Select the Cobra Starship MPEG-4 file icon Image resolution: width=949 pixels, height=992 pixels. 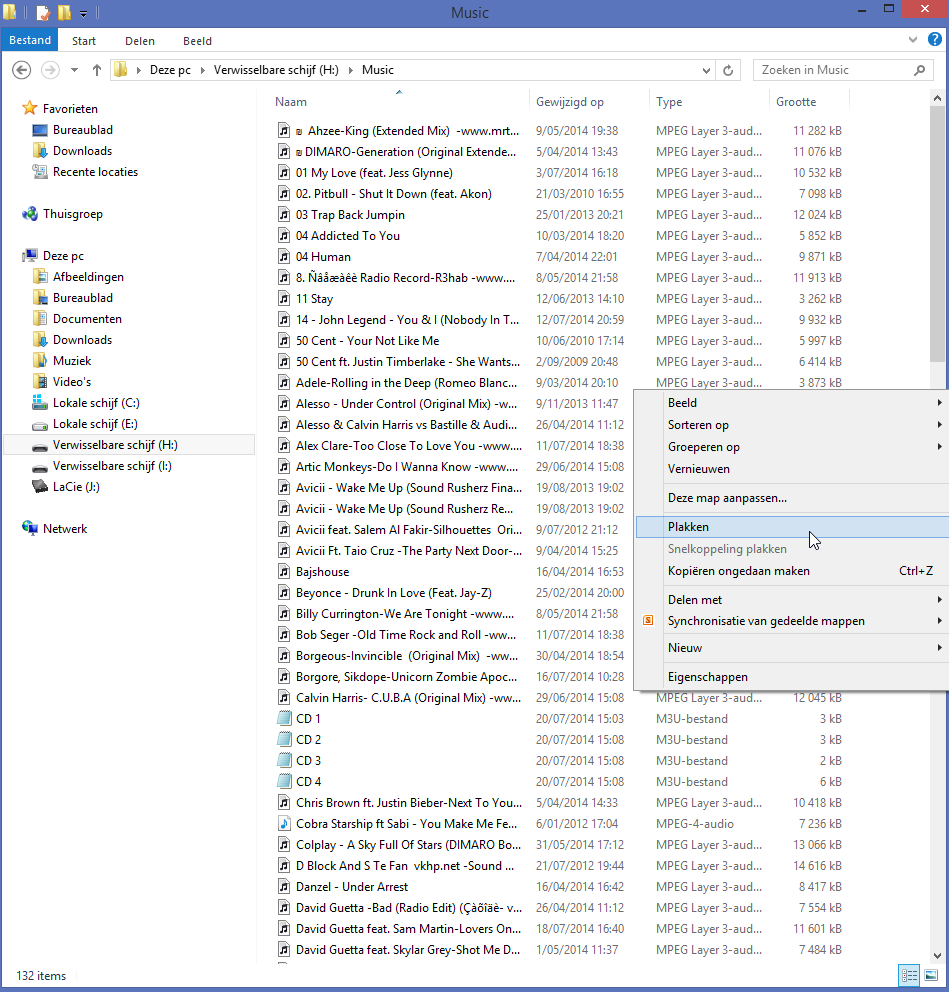(285, 823)
